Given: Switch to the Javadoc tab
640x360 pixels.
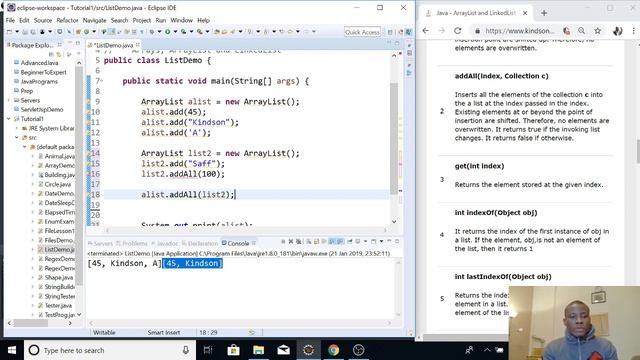Looking at the screenshot, I should [x=165, y=243].
